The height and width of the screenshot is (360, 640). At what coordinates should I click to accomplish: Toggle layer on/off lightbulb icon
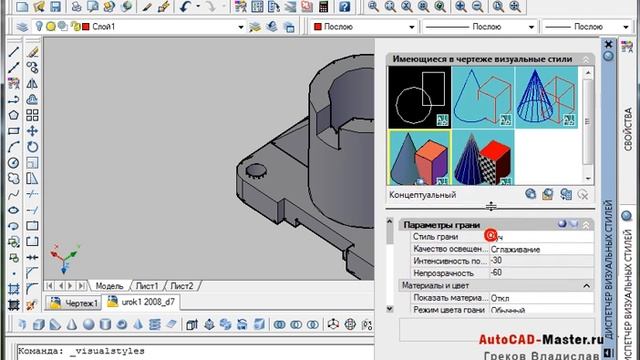[x=39, y=27]
